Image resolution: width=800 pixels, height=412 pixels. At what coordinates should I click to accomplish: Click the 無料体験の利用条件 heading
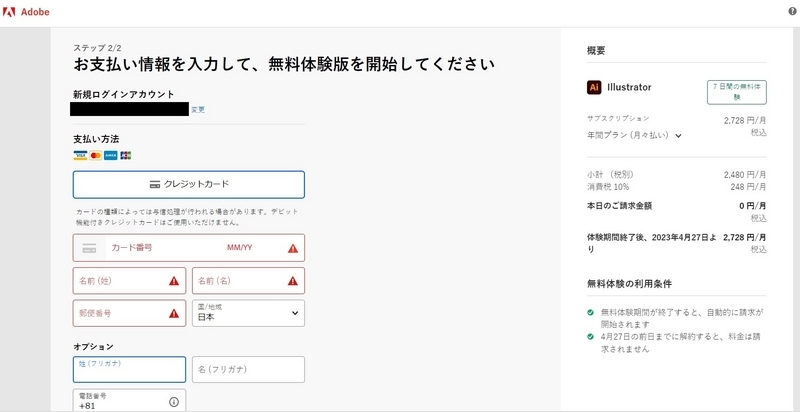[629, 284]
